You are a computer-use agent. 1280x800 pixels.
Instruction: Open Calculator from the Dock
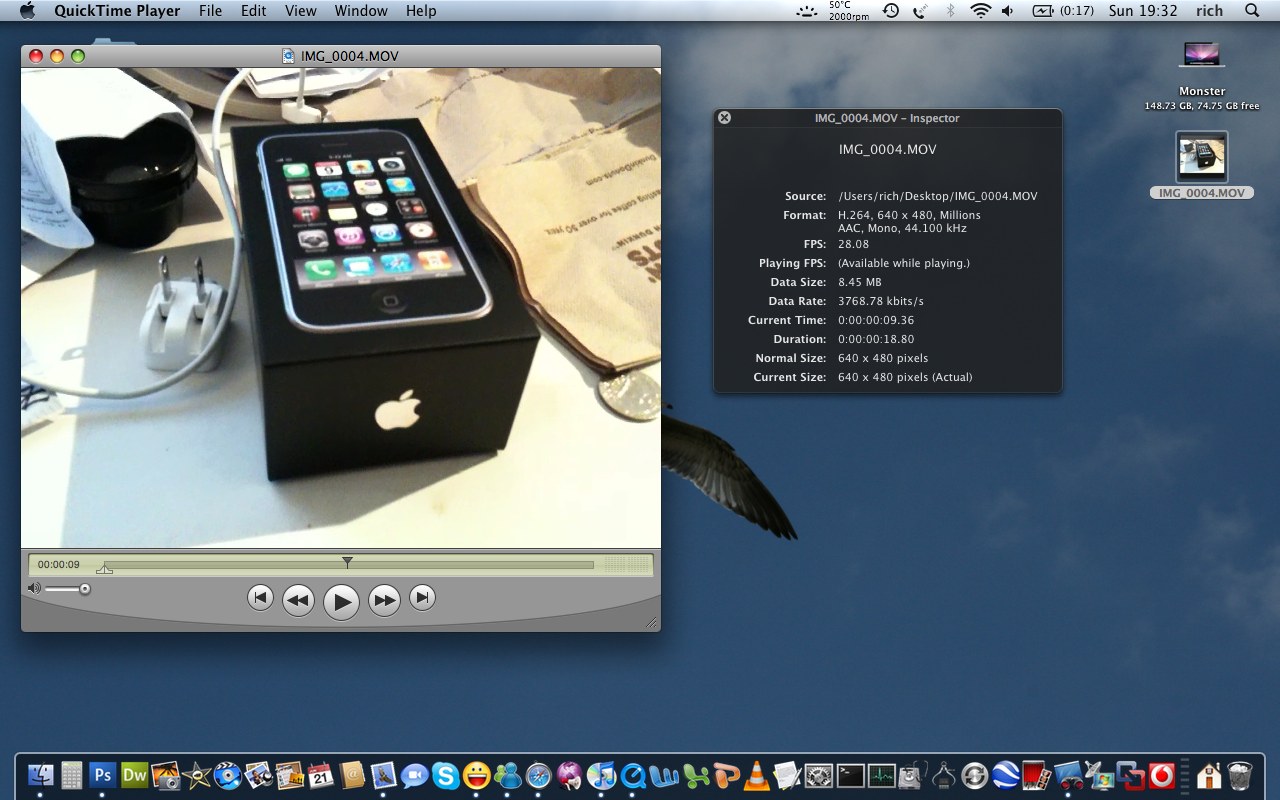pos(71,775)
